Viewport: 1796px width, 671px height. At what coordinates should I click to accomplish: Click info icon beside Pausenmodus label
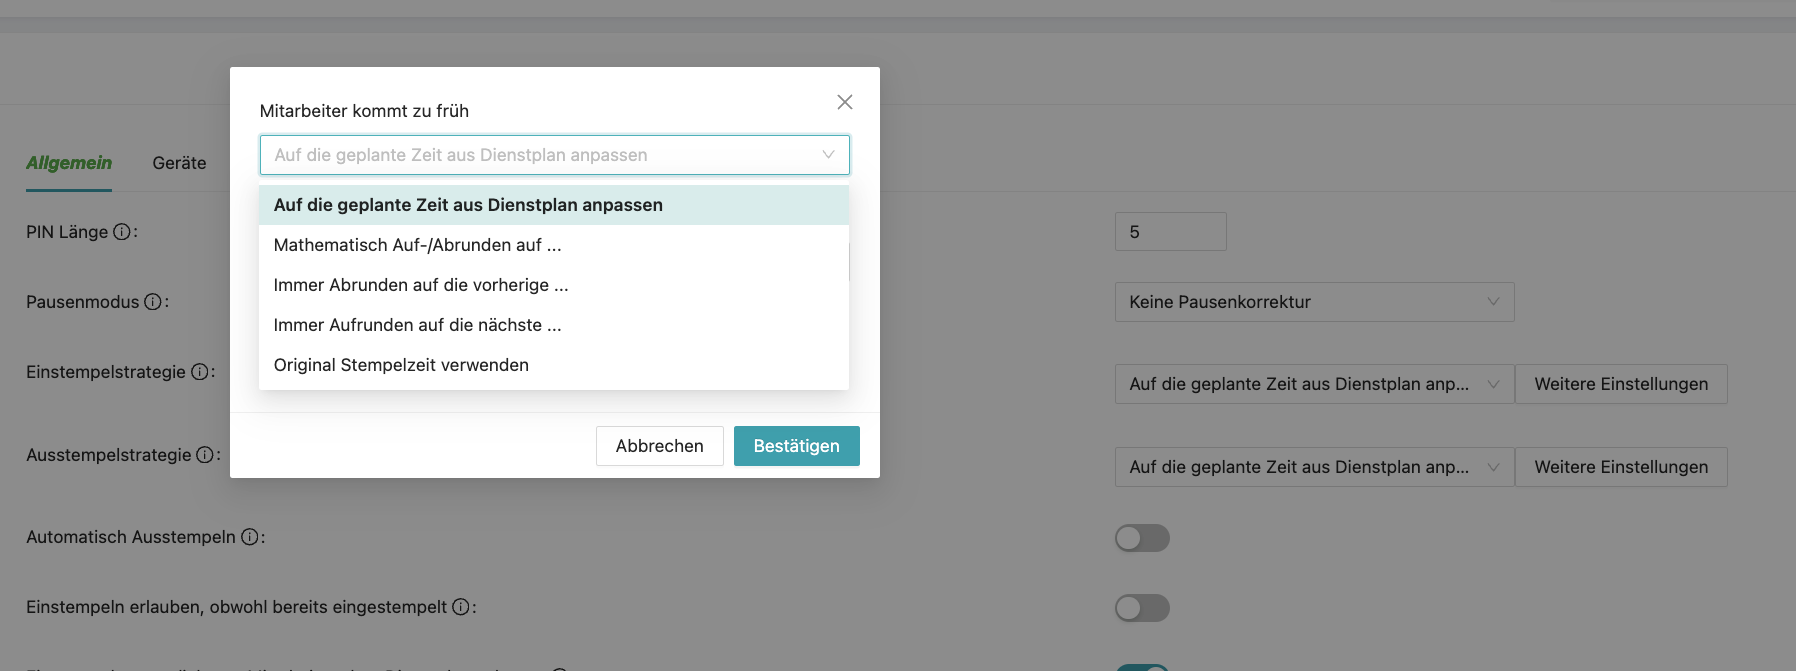coord(153,302)
